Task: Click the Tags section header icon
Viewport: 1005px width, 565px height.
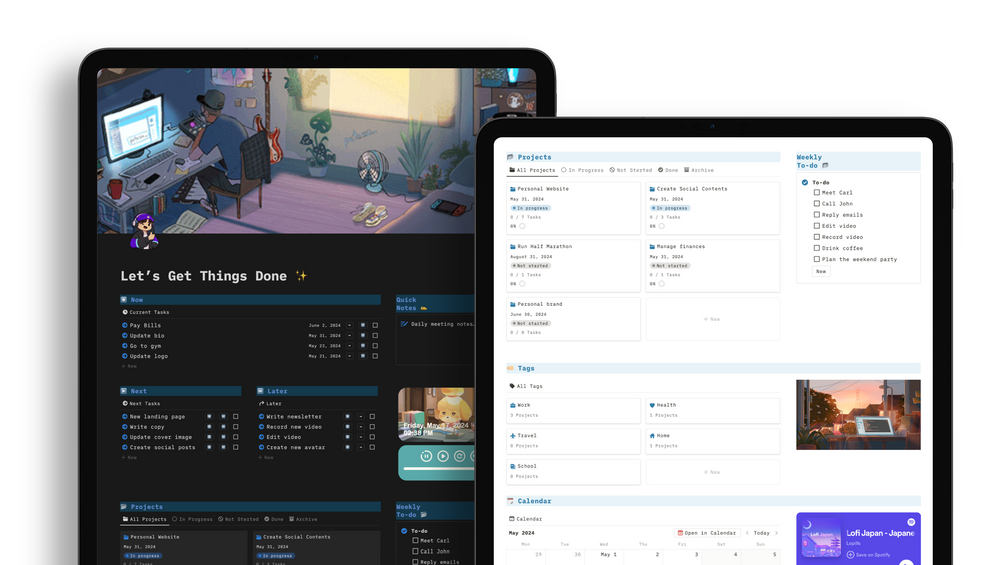Action: pyautogui.click(x=511, y=368)
